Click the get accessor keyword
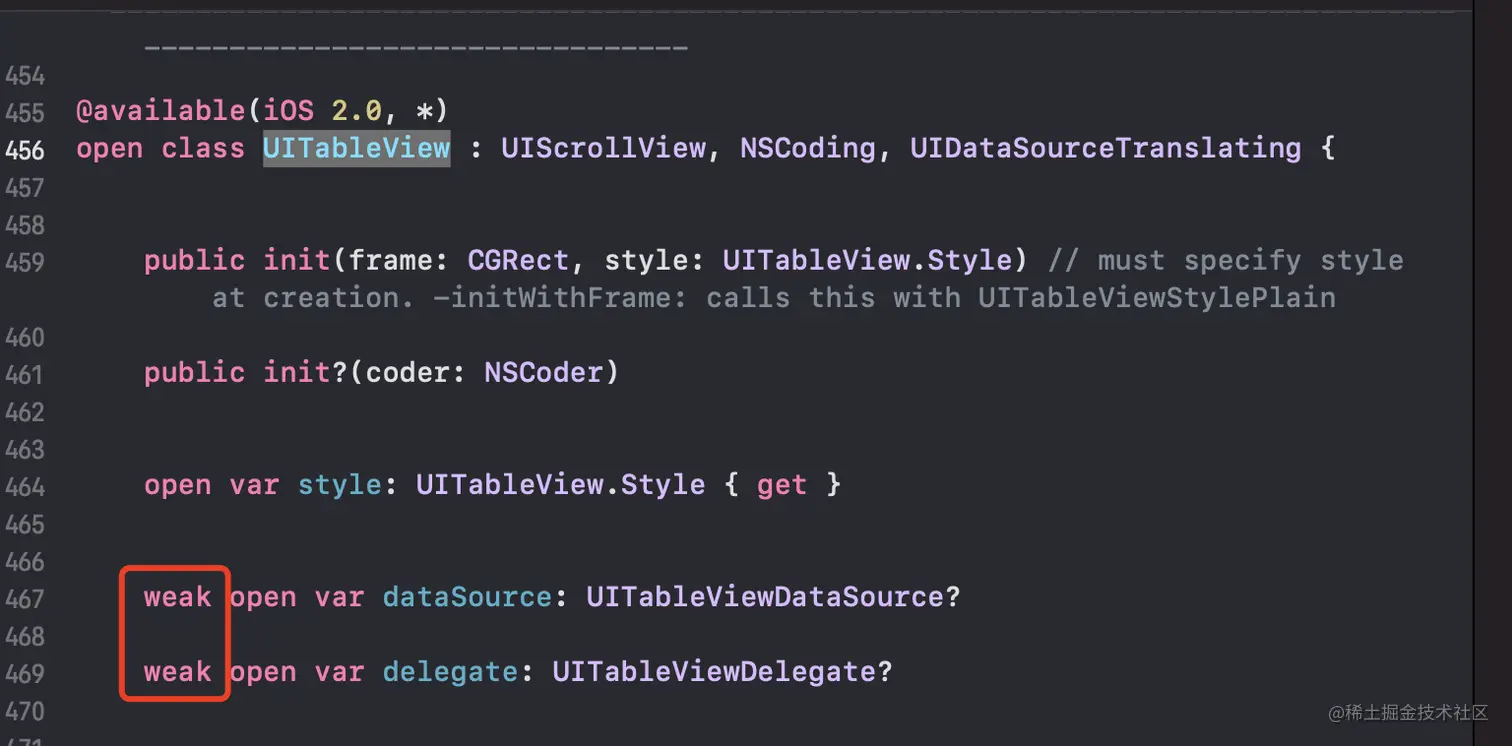This screenshot has width=1512, height=746. pyautogui.click(x=782, y=486)
